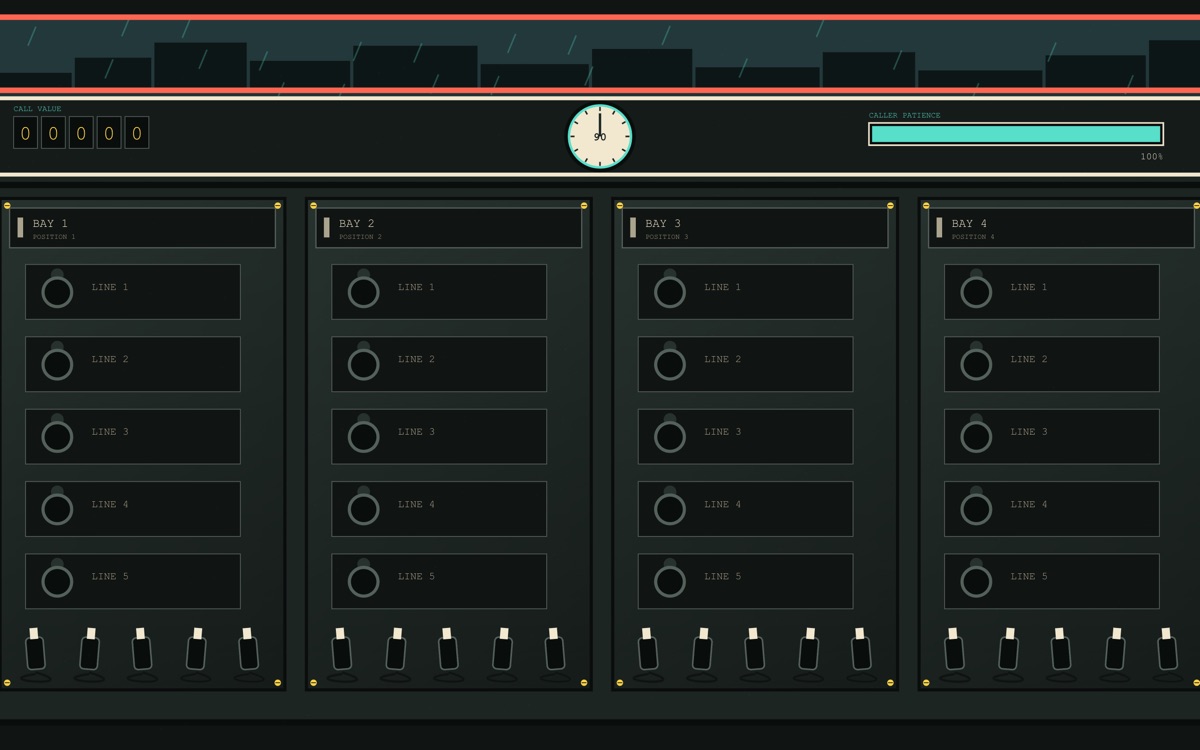The width and height of the screenshot is (1200, 750).
Task: Select the Line 1 jack socket in Bay 3
Action: (670, 292)
